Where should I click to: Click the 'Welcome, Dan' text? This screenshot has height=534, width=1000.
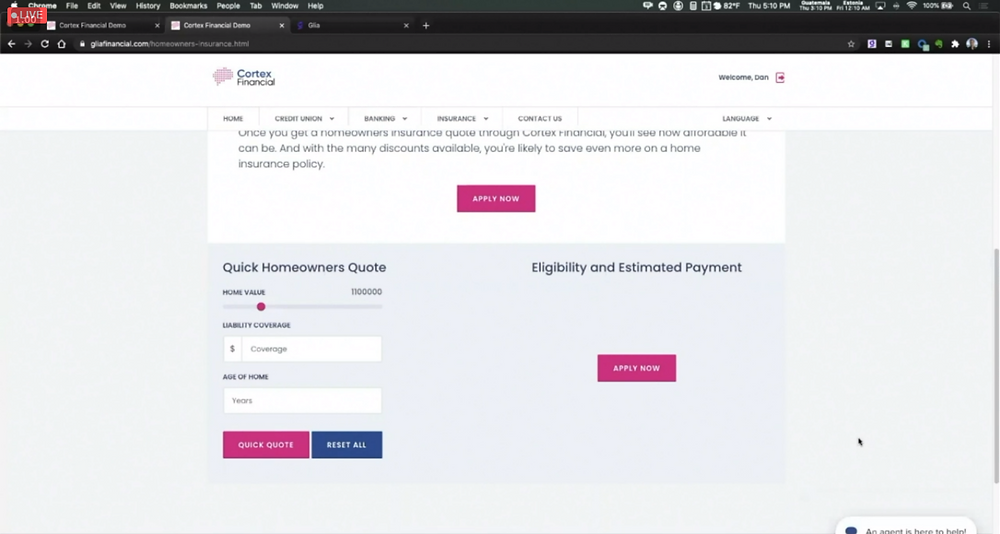[x=743, y=77]
